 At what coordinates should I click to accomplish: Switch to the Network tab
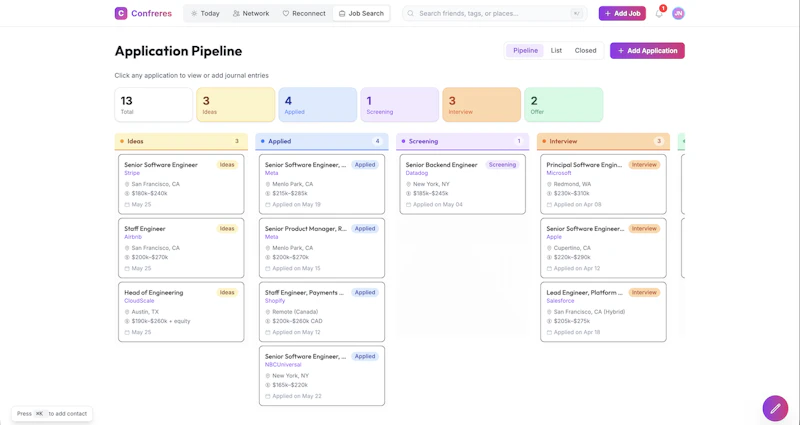click(251, 13)
